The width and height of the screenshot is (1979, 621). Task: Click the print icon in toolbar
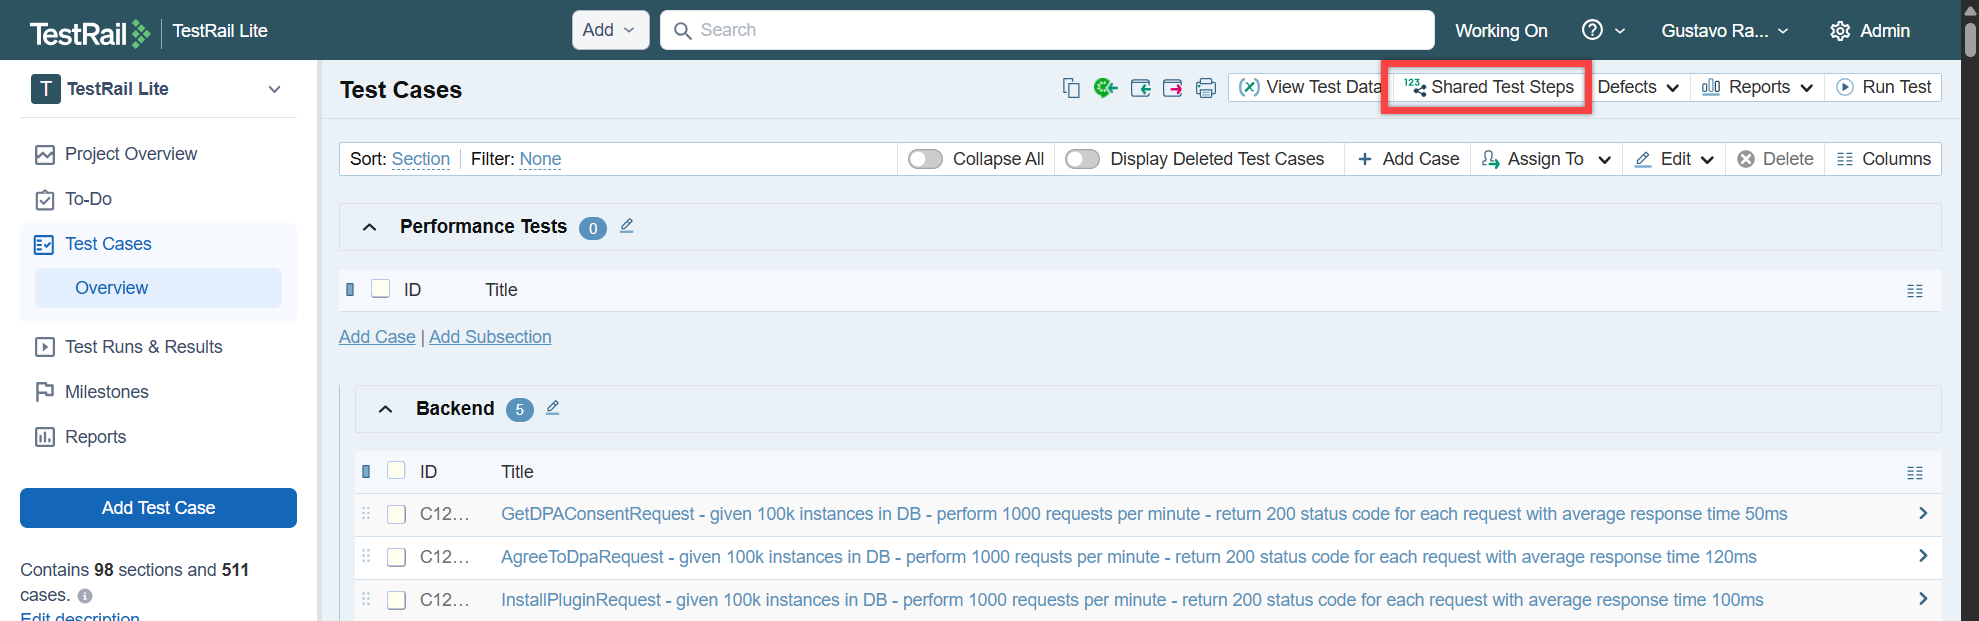pyautogui.click(x=1206, y=88)
